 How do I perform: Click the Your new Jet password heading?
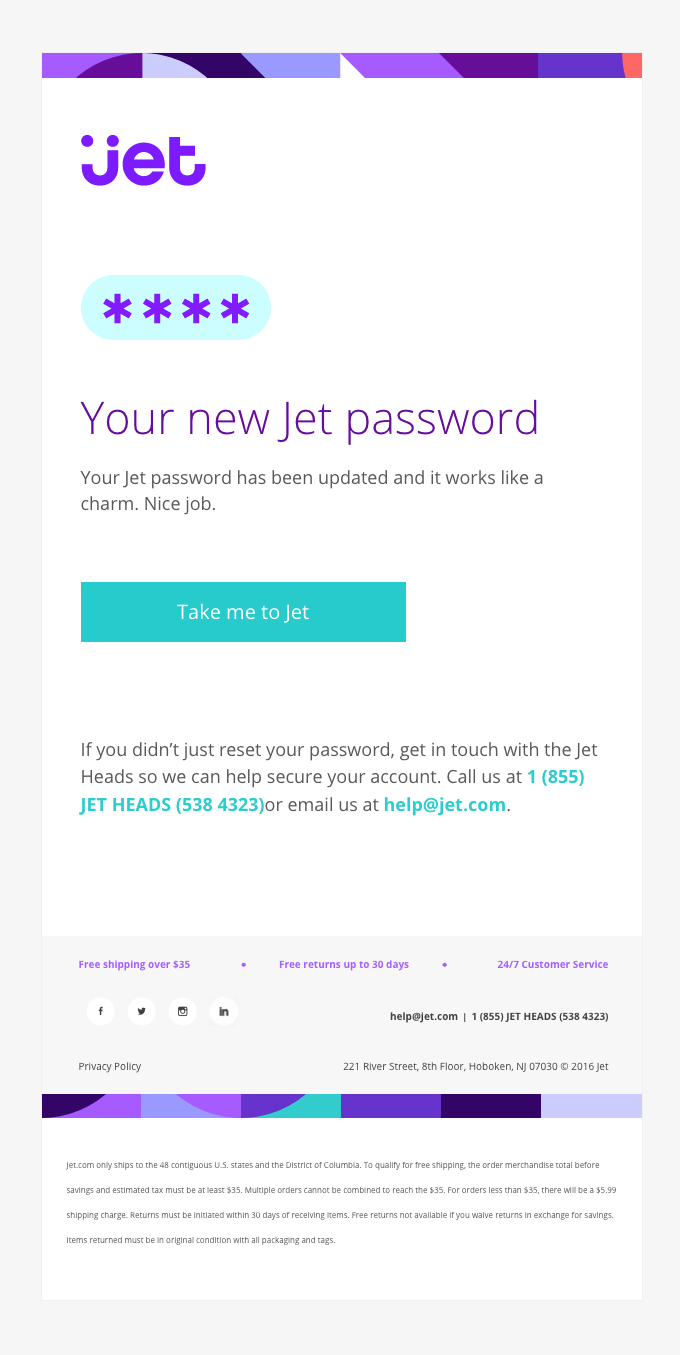tap(310, 418)
